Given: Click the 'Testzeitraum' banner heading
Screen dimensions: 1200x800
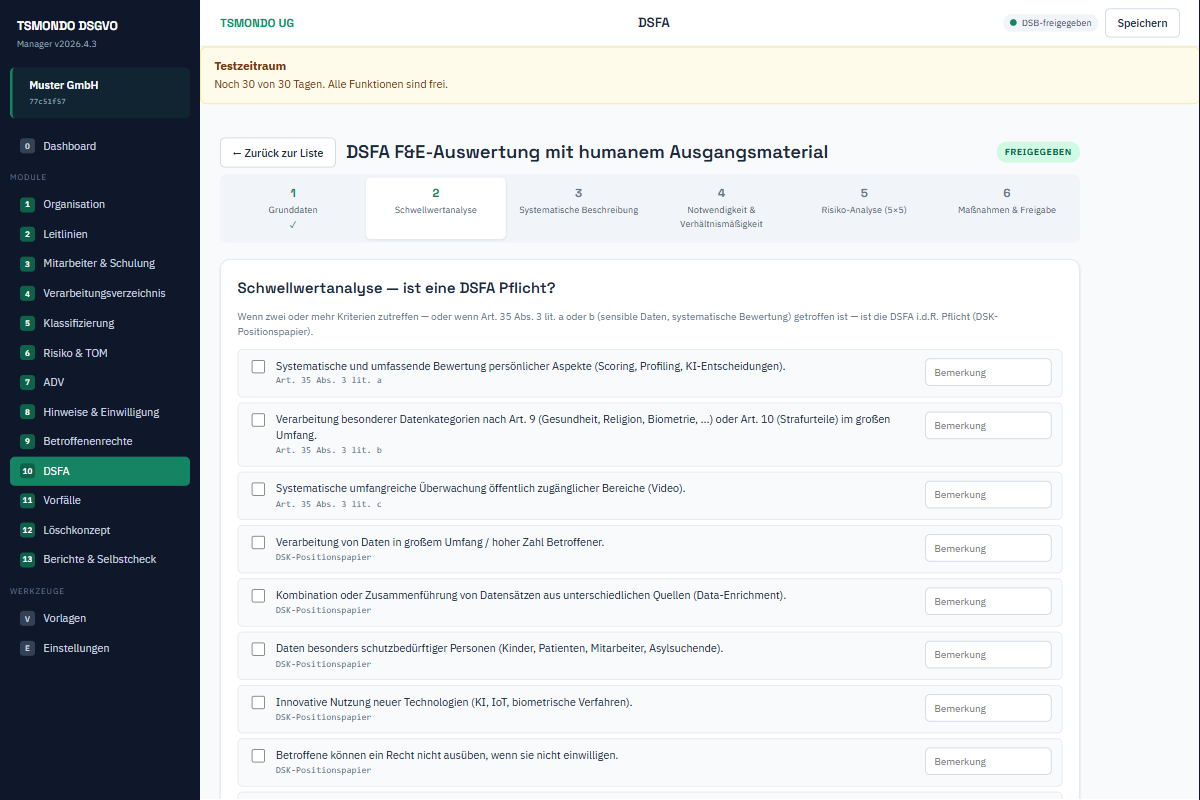Looking at the screenshot, I should click(250, 66).
